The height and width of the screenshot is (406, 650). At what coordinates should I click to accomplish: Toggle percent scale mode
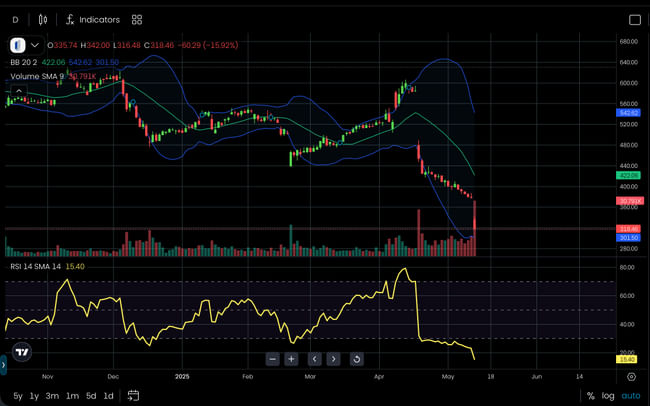pyautogui.click(x=591, y=396)
